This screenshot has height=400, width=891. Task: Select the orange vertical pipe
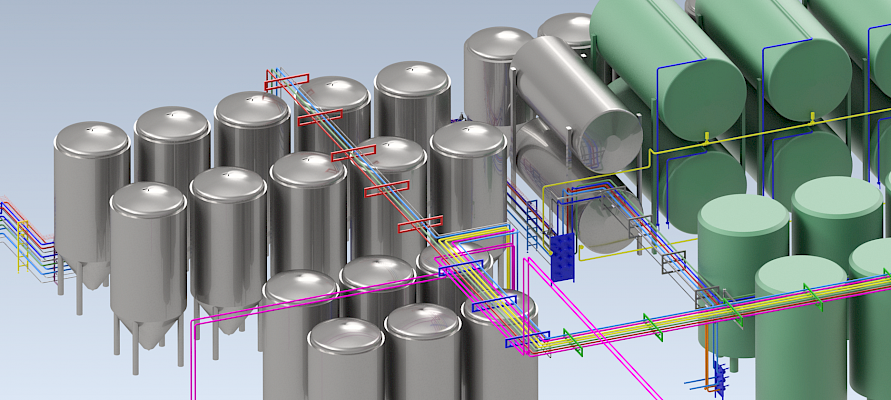[x=707, y=356]
